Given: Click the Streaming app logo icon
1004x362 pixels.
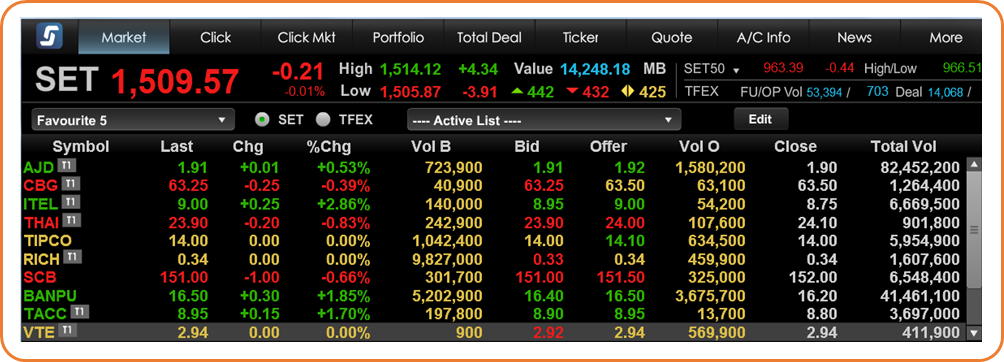Looking at the screenshot, I should tap(49, 37).
